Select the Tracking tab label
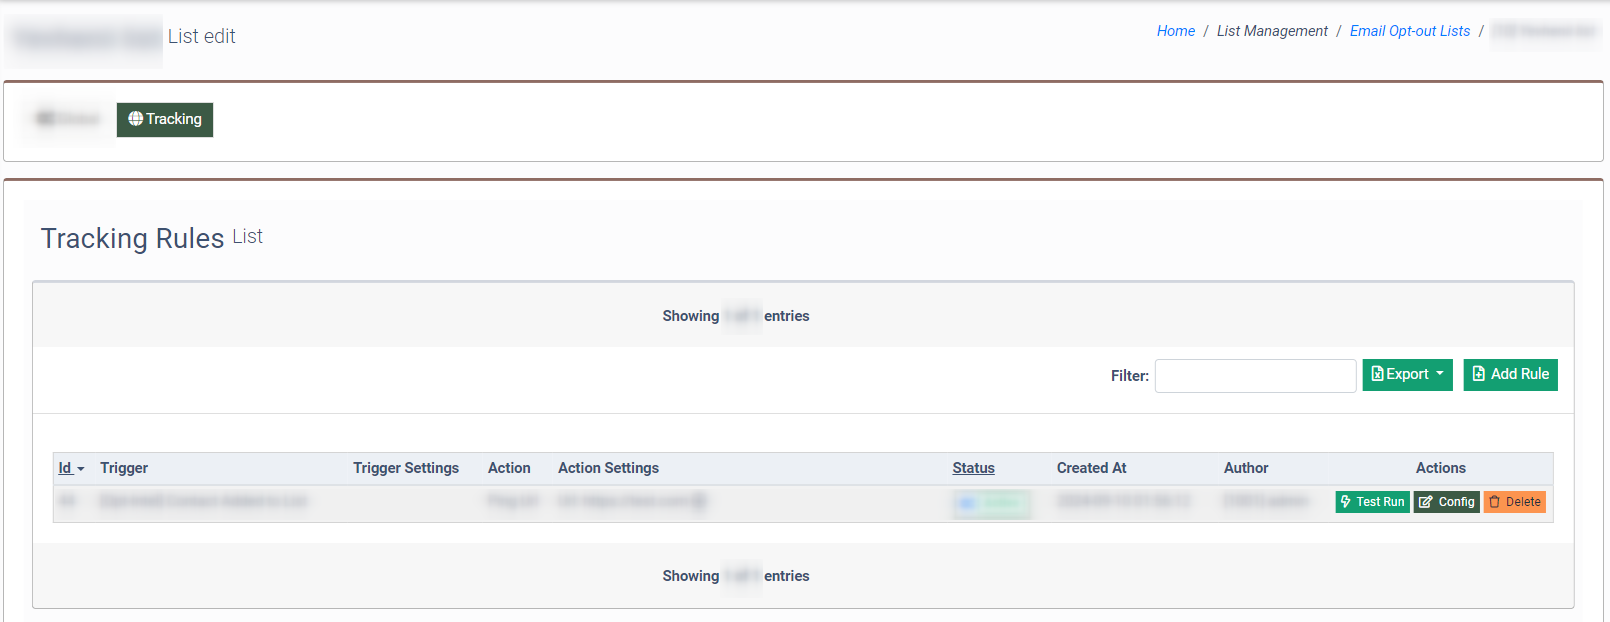 (174, 119)
